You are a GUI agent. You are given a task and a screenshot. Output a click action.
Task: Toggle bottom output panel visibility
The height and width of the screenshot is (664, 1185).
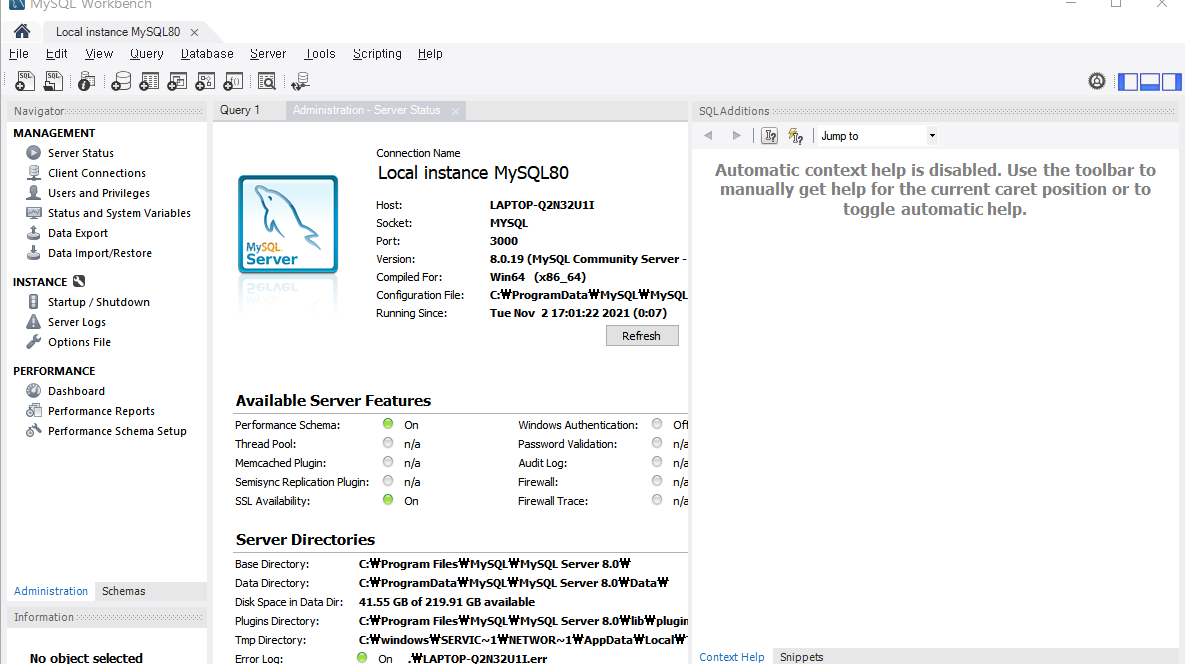click(x=1149, y=82)
